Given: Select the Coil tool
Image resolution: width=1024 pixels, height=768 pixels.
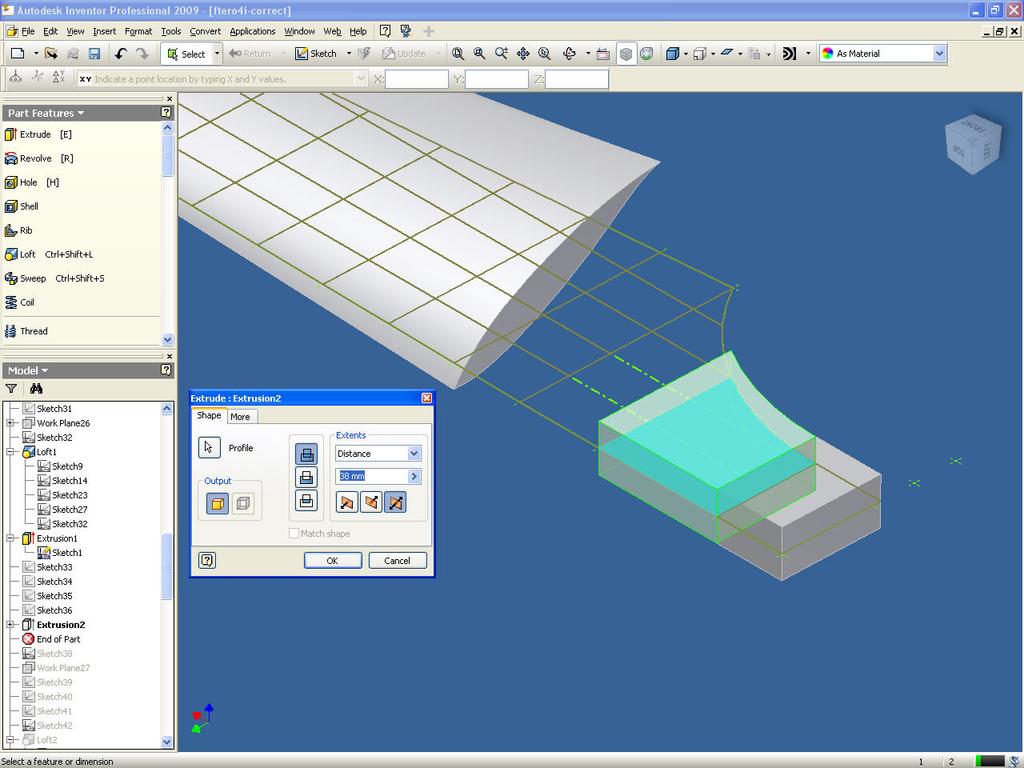Looking at the screenshot, I should [19, 302].
